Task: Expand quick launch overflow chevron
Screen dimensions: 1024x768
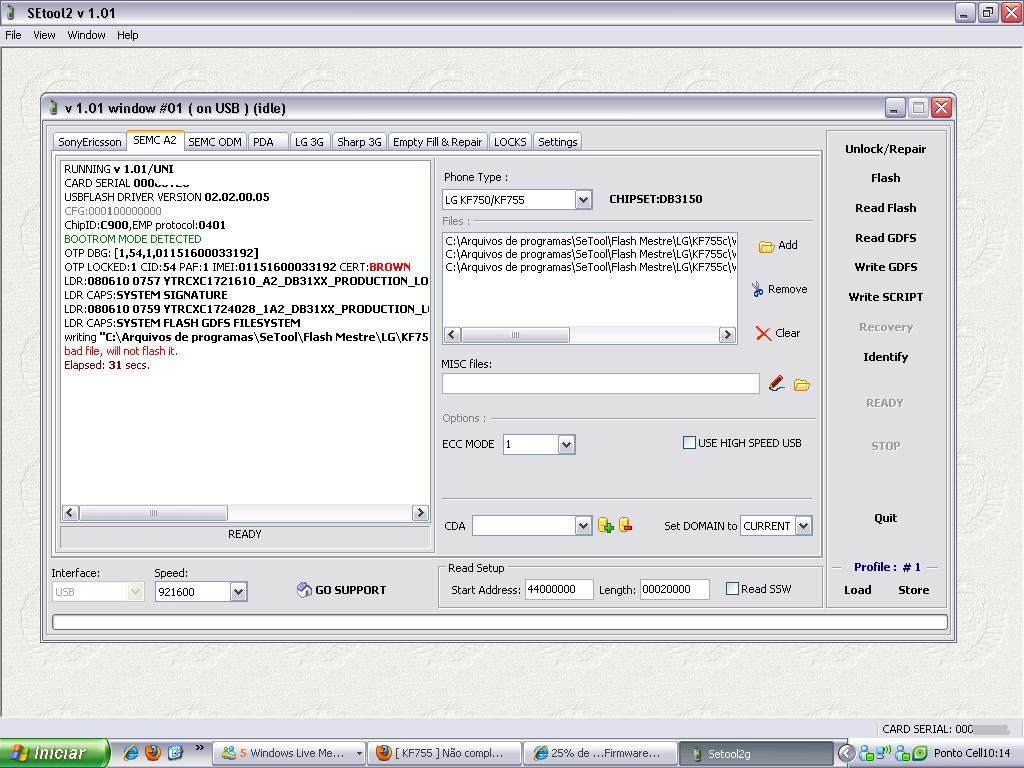Action: click(x=199, y=748)
